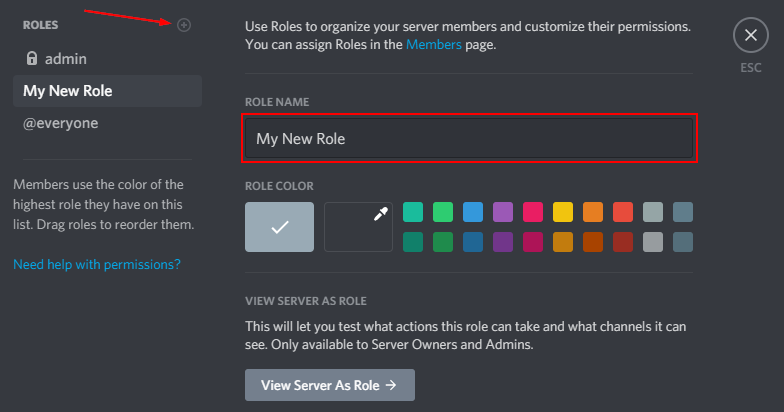Click the View Server As Role button
The height and width of the screenshot is (412, 784).
[x=330, y=385]
